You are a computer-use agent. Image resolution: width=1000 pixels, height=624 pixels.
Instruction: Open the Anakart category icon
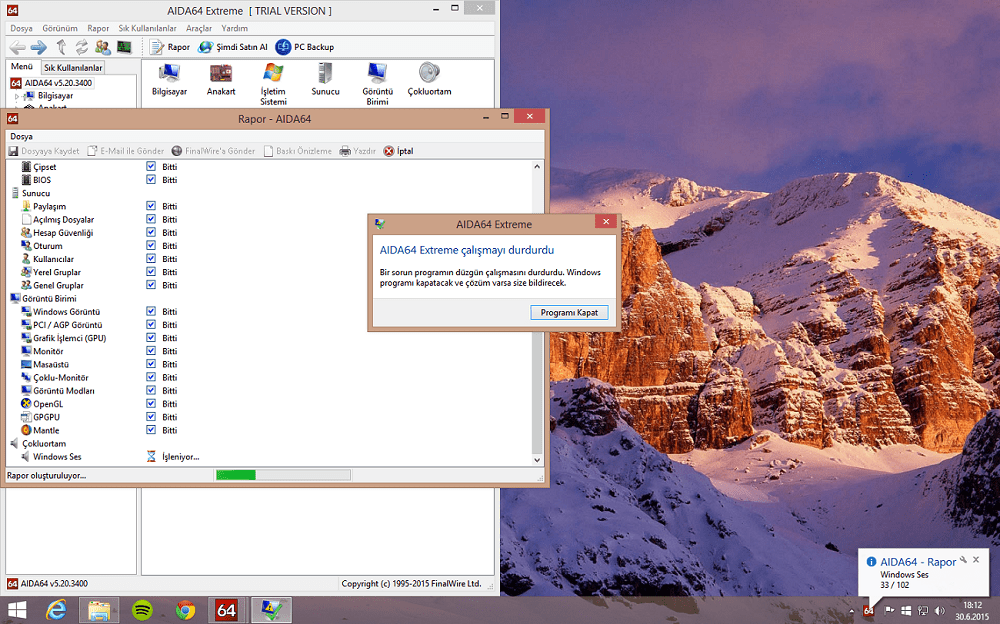[221, 79]
